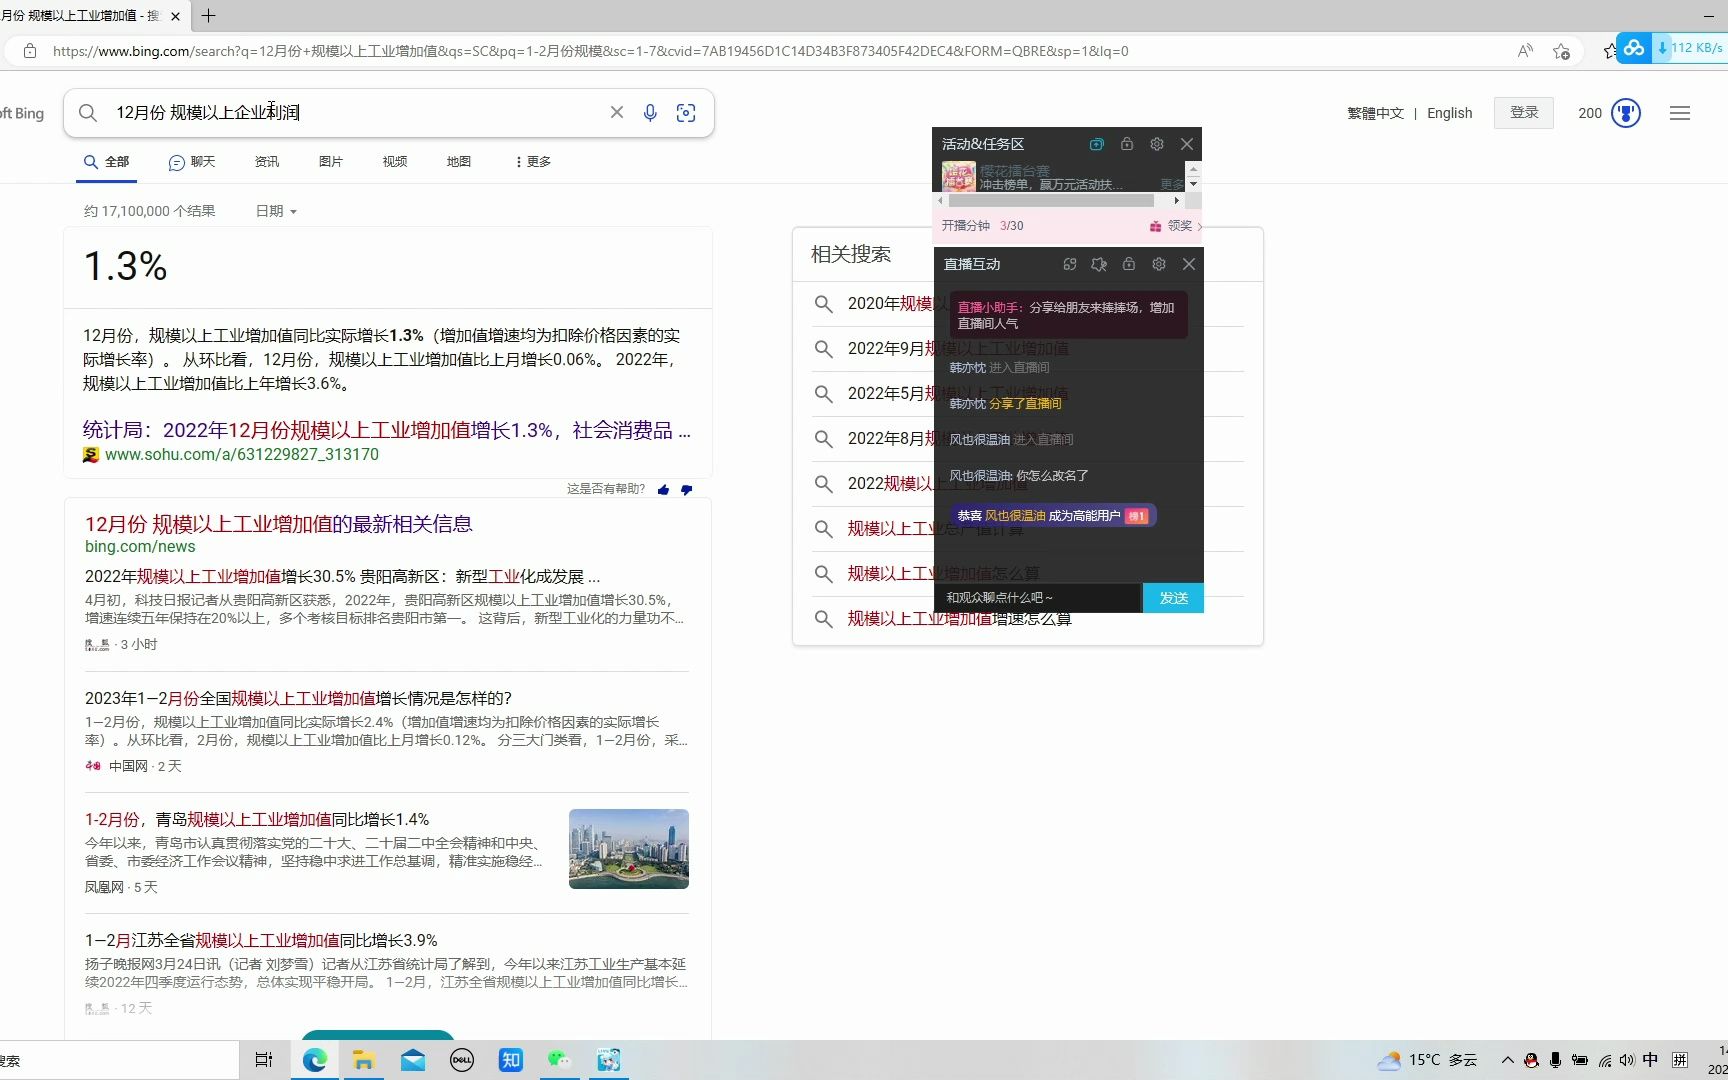The width and height of the screenshot is (1728, 1080).
Task: Open 知 app on taskbar
Action: click(510, 1060)
